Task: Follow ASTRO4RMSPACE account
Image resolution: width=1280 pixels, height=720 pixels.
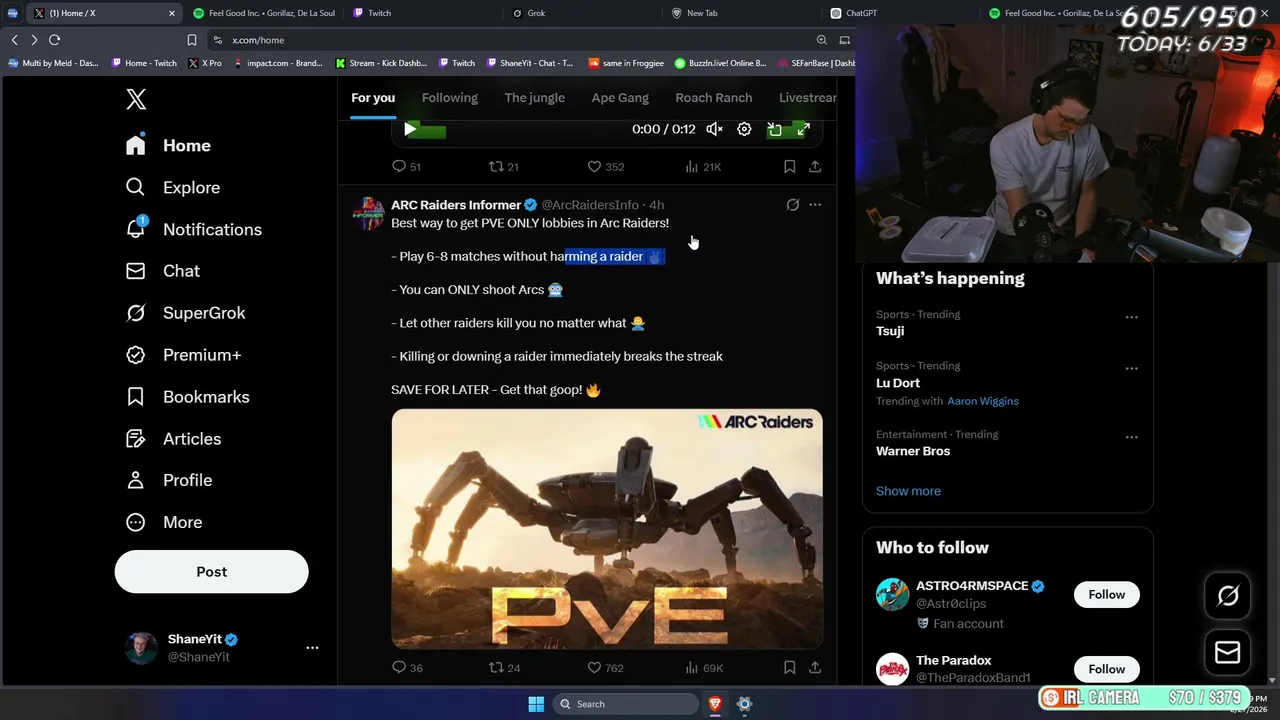Action: coord(1106,594)
